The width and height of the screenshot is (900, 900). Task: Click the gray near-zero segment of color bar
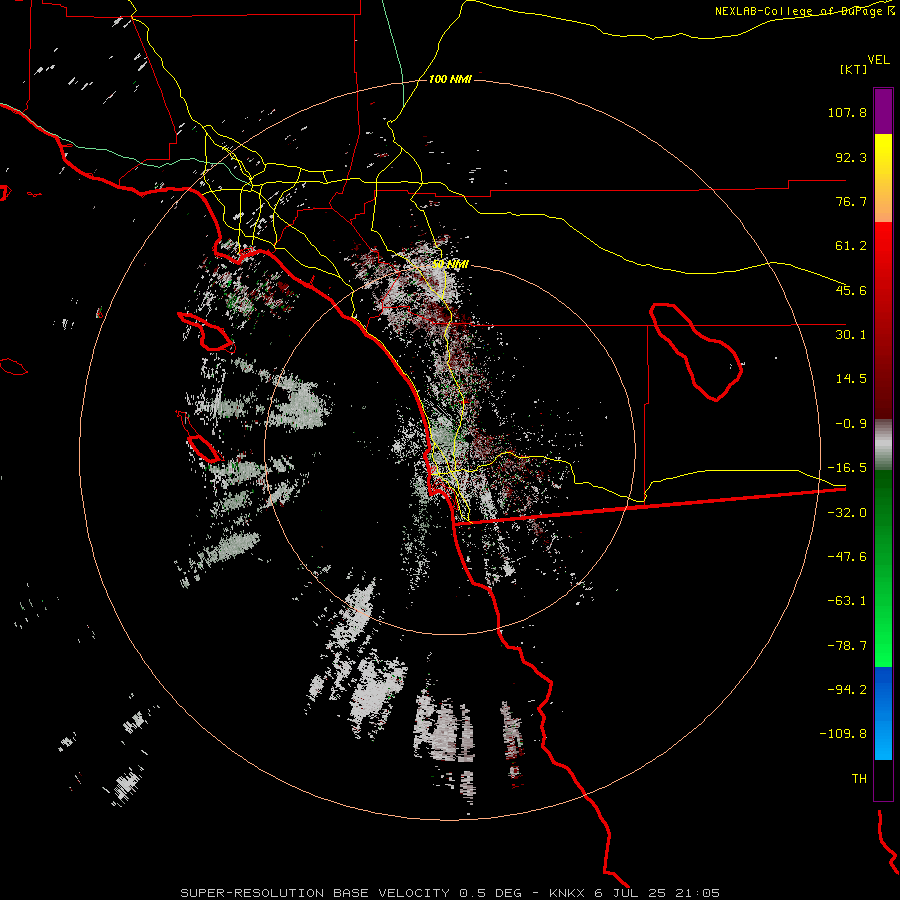[x=883, y=444]
